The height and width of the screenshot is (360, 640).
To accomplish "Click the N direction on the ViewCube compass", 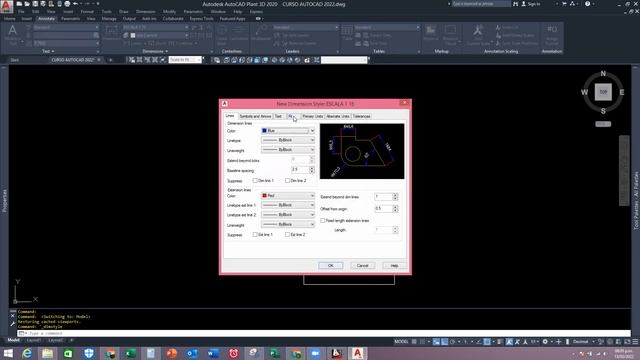I will [603, 73].
